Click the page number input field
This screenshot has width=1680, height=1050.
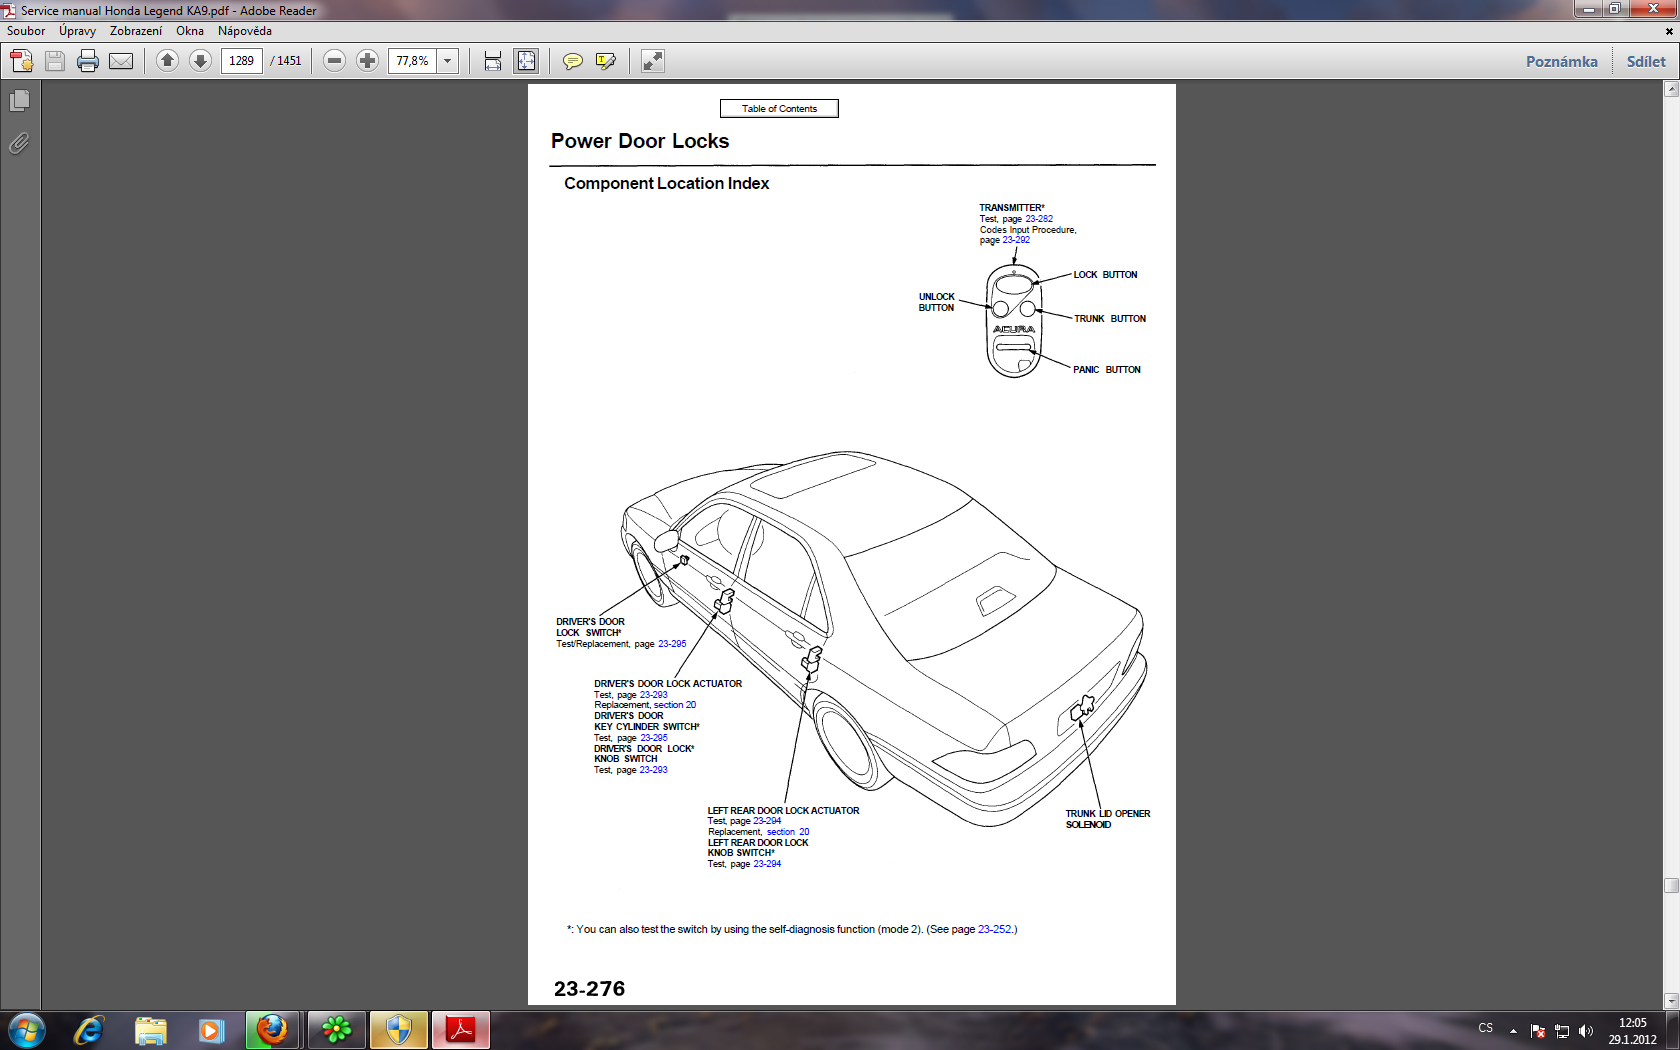pos(242,61)
